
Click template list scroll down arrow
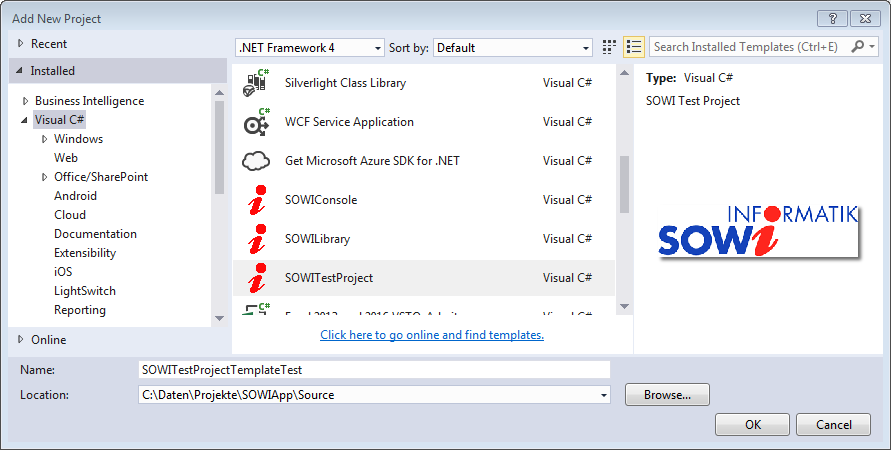click(x=624, y=307)
